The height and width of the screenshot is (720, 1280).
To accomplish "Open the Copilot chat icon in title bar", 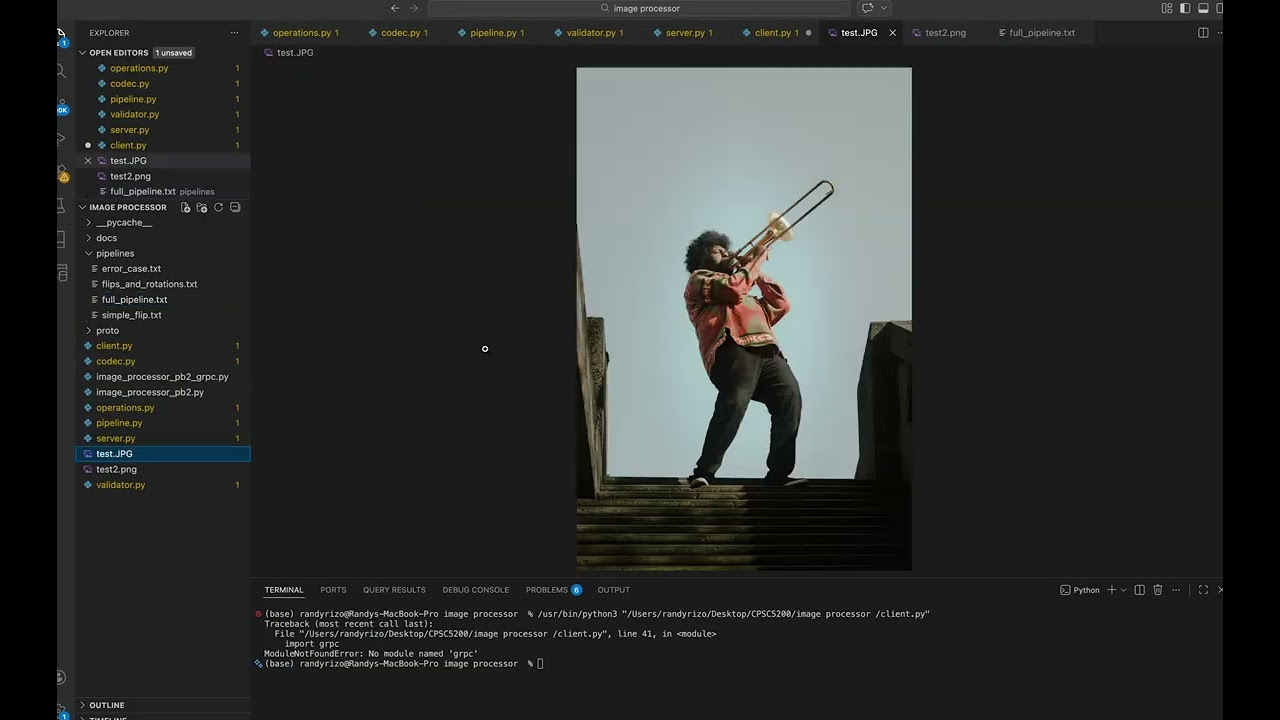I will coord(867,8).
